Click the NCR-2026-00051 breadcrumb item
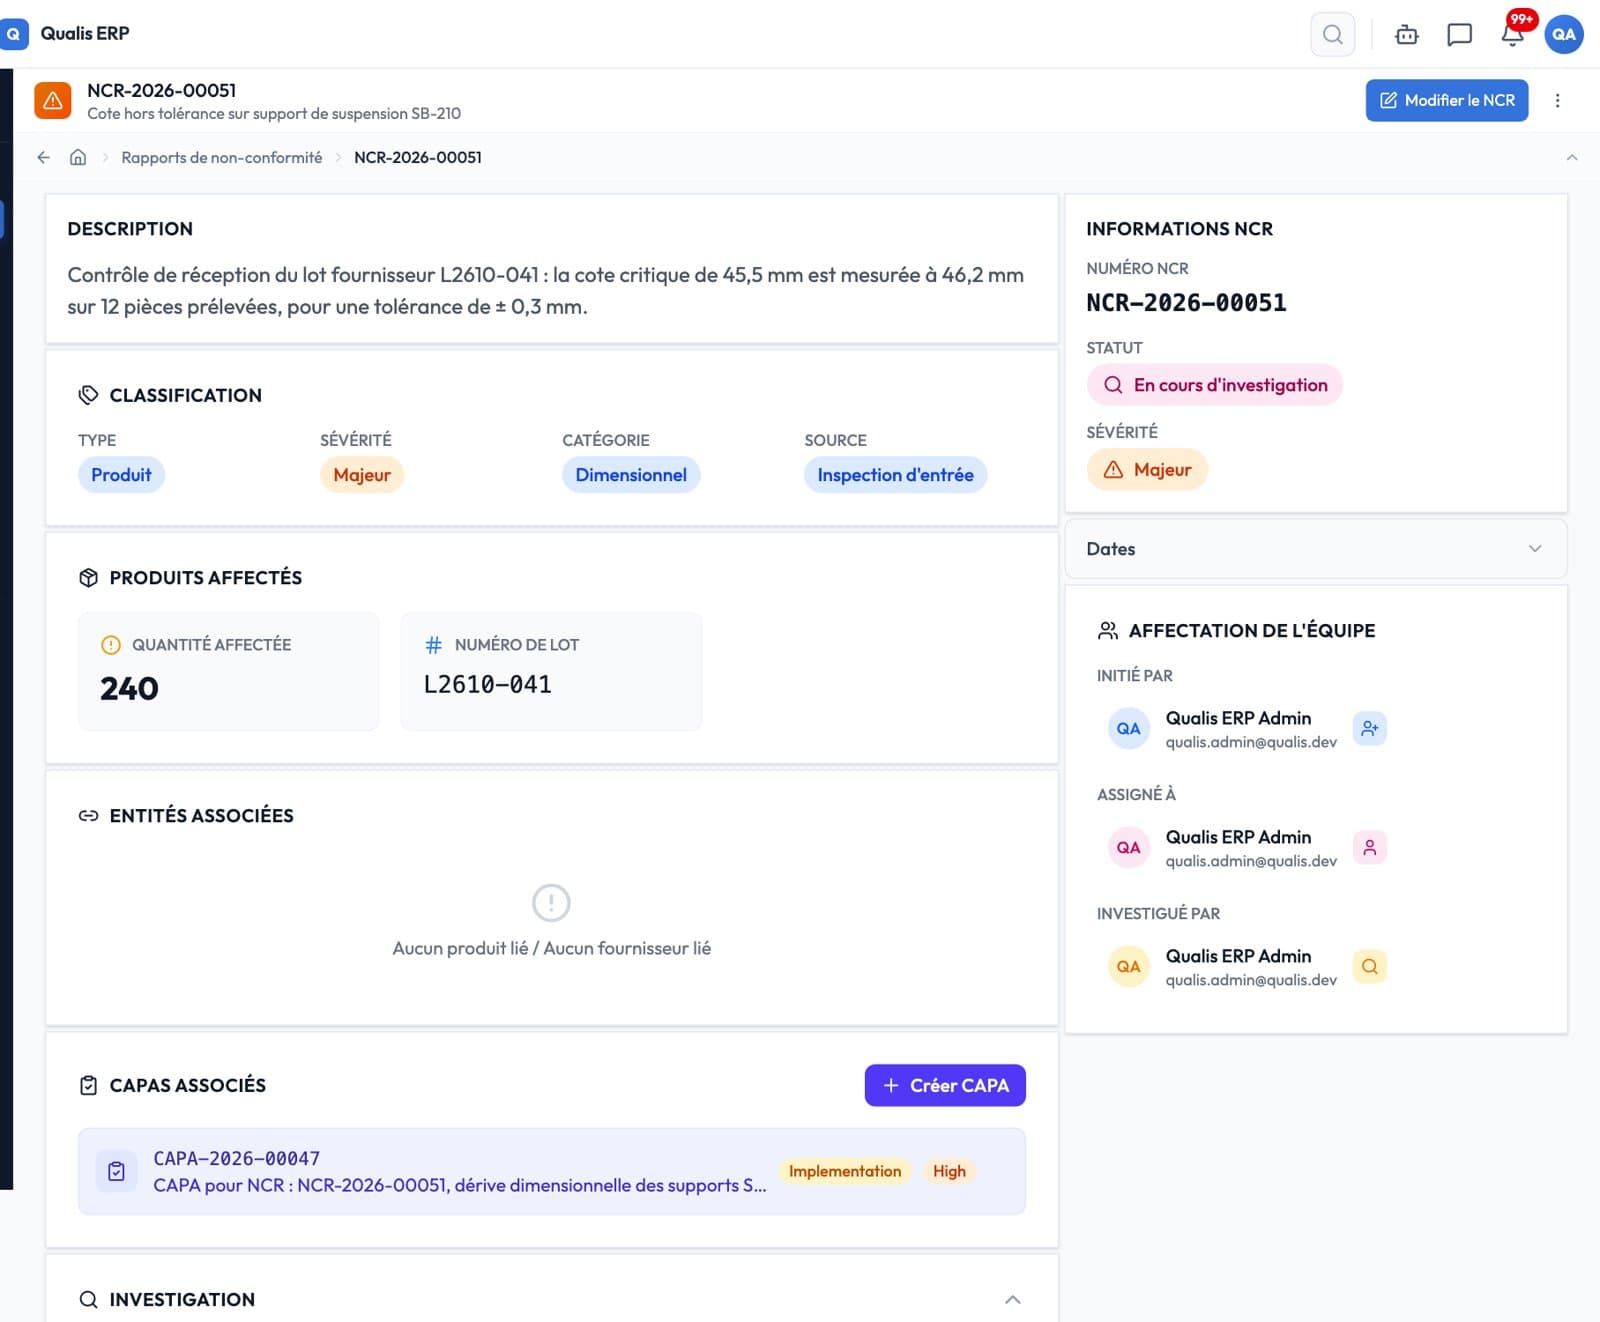Image resolution: width=1600 pixels, height=1322 pixels. (417, 157)
